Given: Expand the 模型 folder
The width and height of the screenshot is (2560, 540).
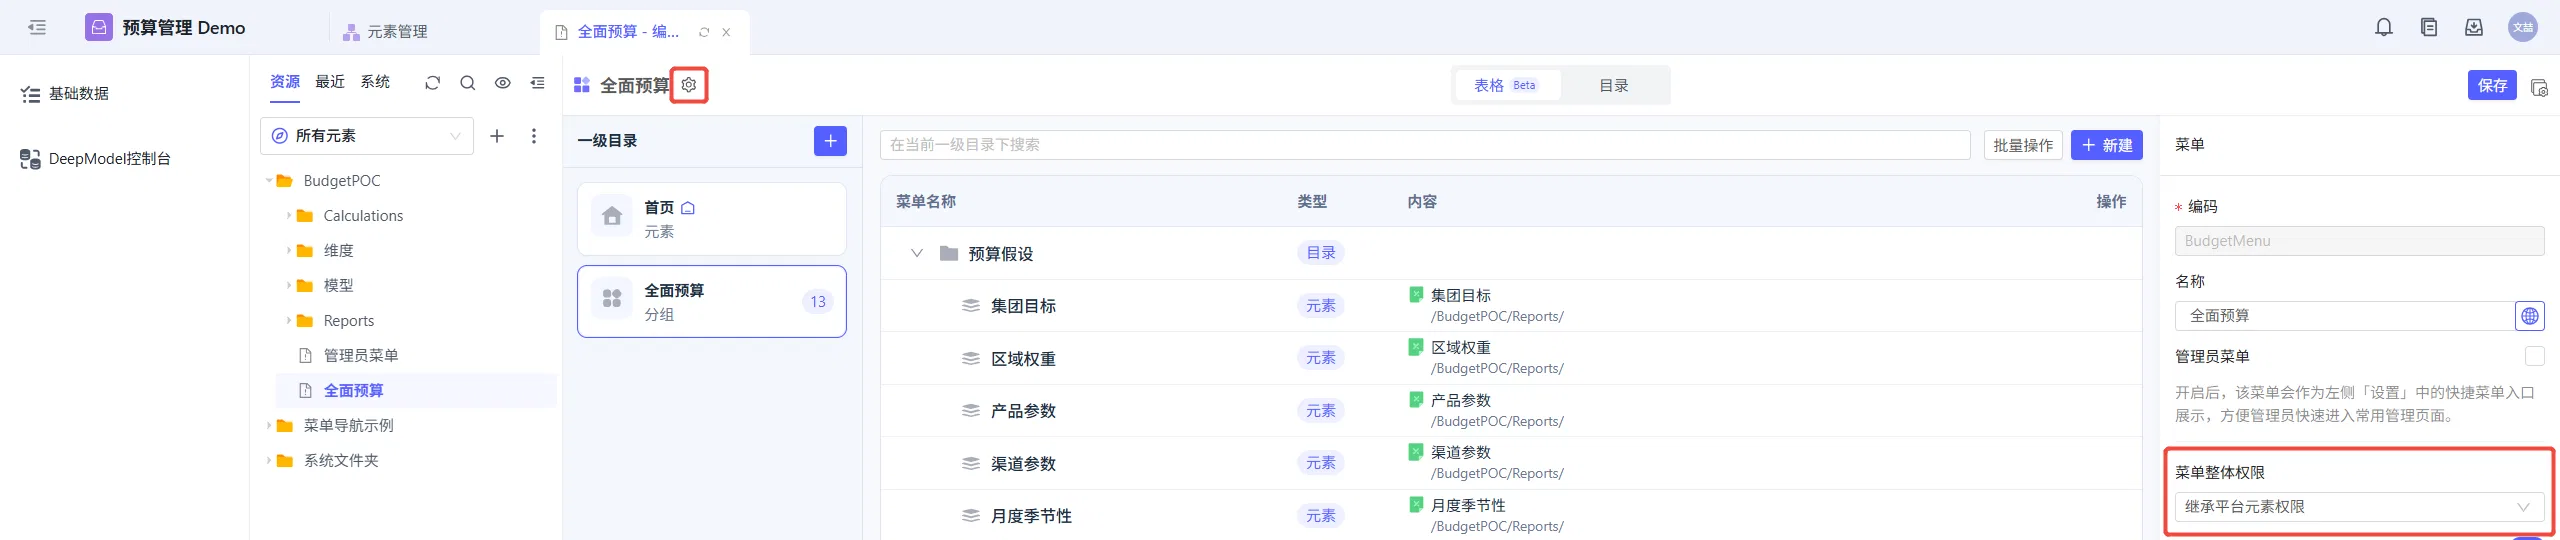Looking at the screenshot, I should [289, 286].
